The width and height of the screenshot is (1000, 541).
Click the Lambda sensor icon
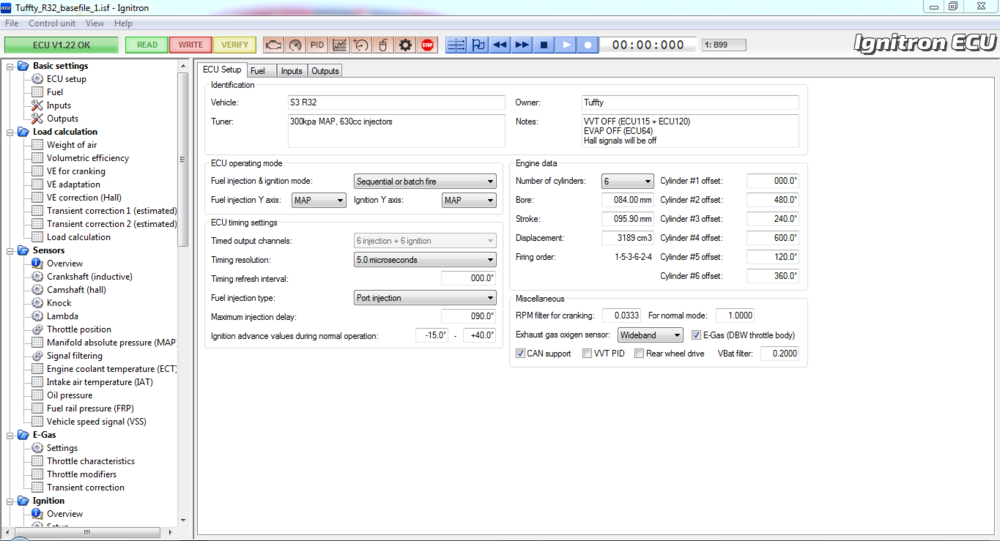tap(38, 316)
